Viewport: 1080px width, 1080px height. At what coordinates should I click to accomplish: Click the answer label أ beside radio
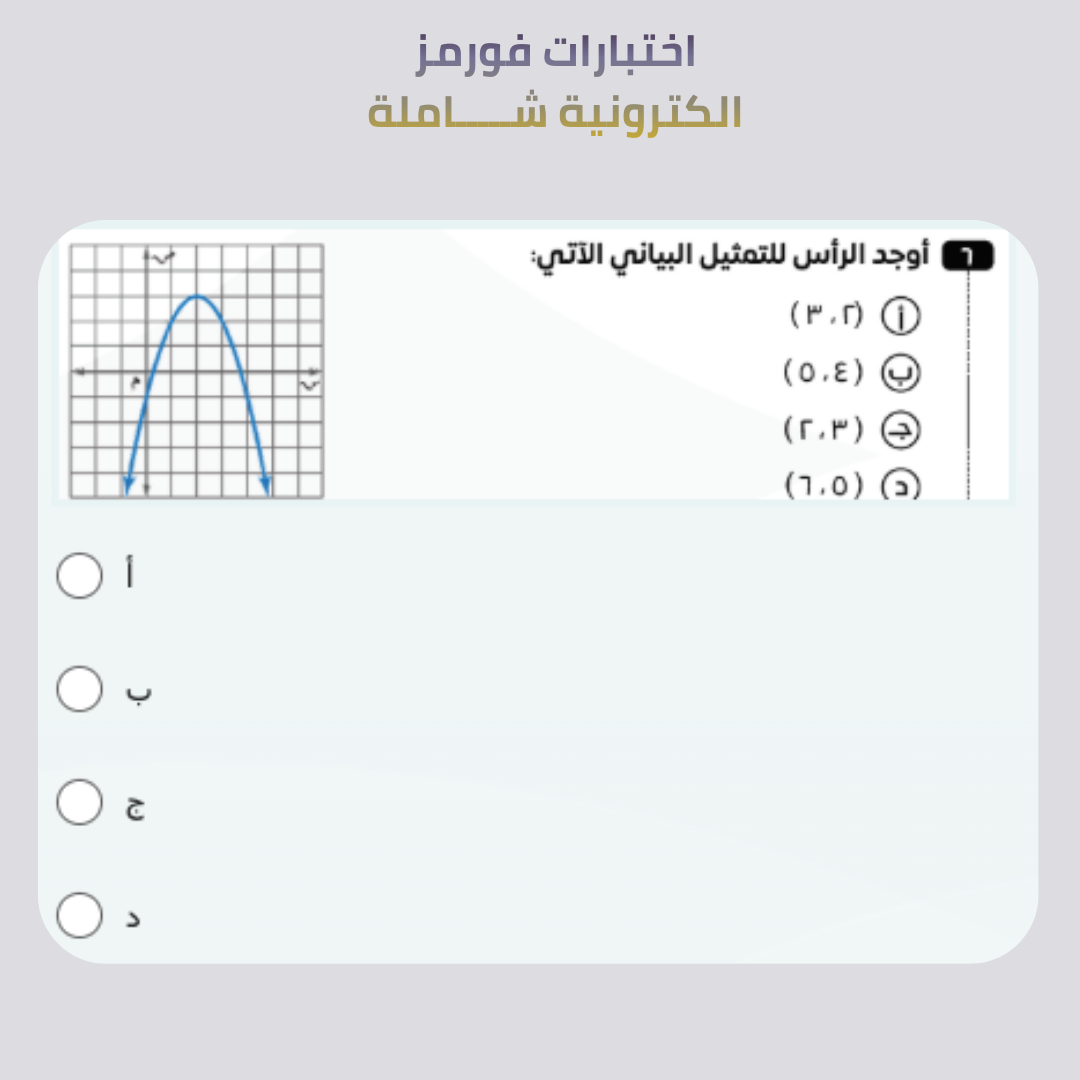pos(130,575)
